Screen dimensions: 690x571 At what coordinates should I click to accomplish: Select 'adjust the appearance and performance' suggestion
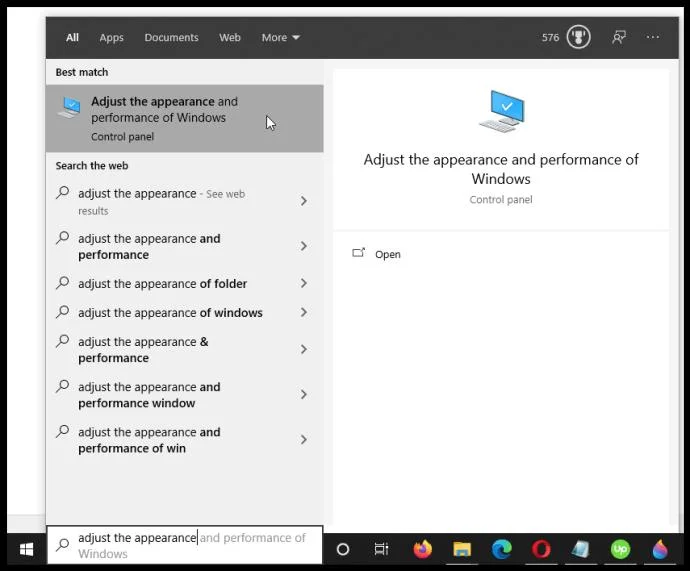click(184, 246)
